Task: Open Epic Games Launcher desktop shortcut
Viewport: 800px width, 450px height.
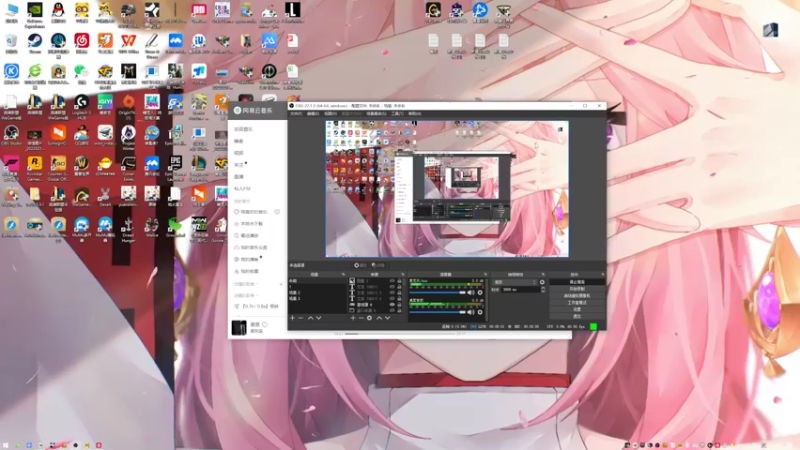Action: click(x=175, y=168)
